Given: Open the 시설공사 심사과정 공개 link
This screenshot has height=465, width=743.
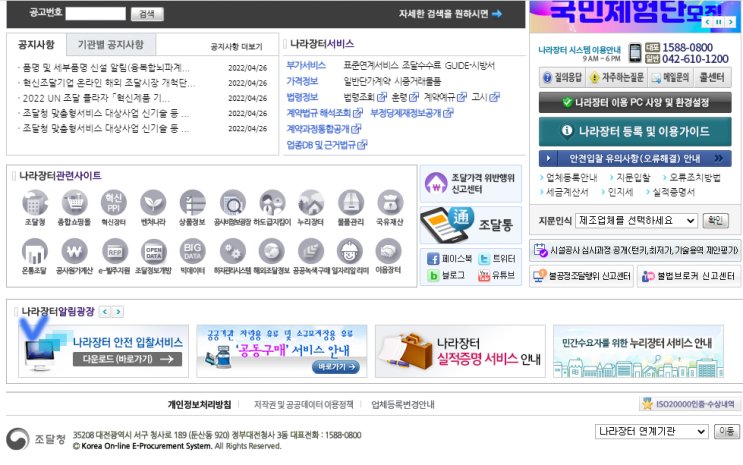Looking at the screenshot, I should [635, 250].
